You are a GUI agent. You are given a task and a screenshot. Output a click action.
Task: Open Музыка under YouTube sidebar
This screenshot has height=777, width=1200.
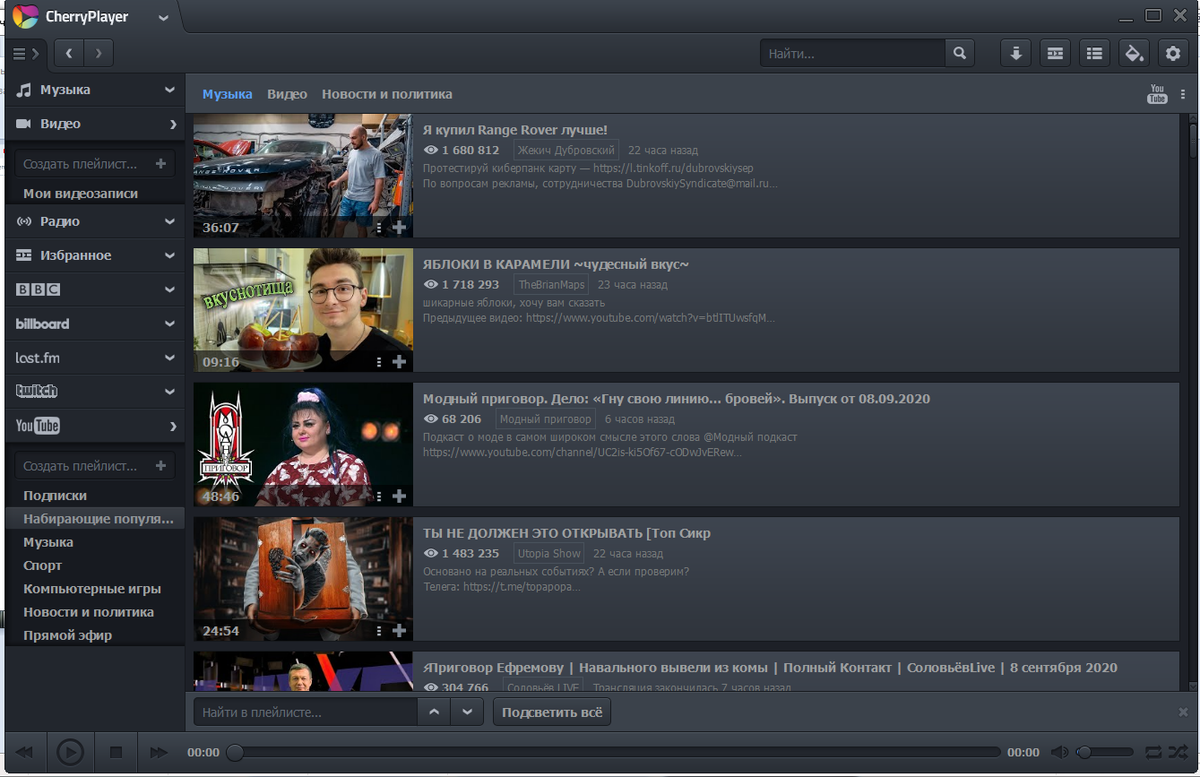48,542
